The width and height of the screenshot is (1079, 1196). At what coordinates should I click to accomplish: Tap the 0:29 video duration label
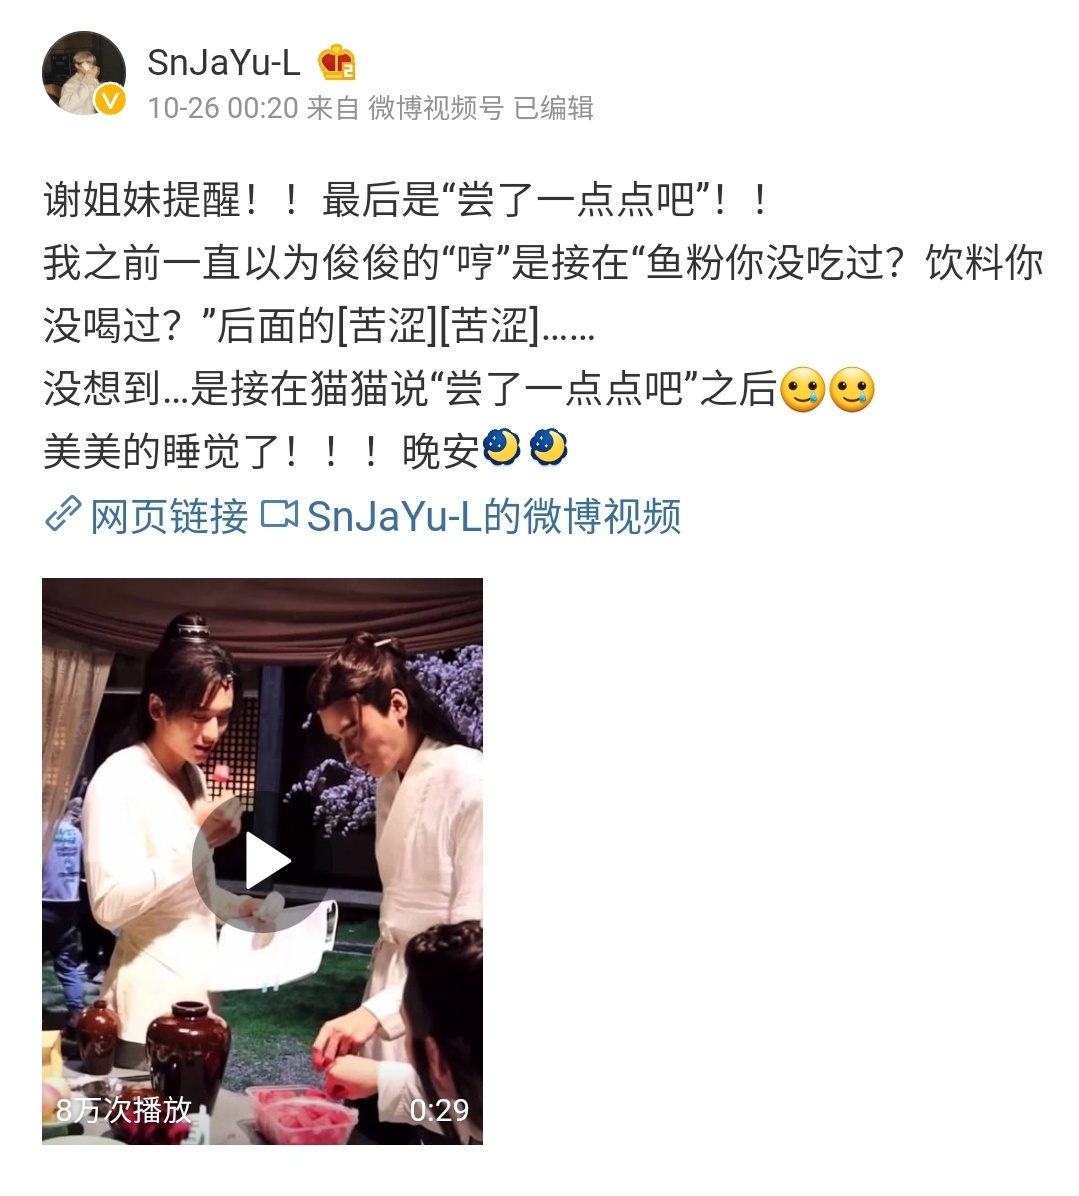tap(438, 1110)
